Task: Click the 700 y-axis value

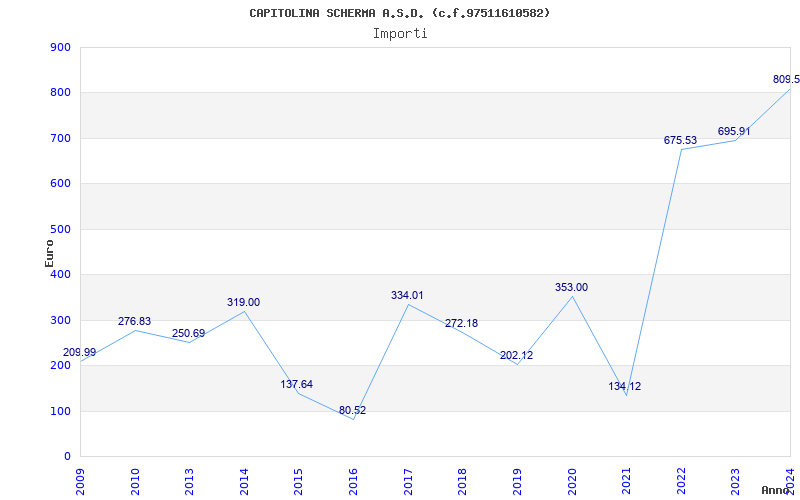Action: (60, 138)
